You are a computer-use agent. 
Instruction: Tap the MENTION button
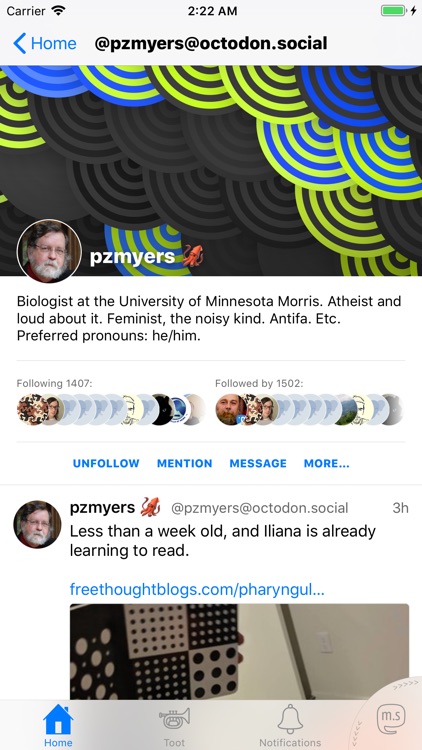185,463
